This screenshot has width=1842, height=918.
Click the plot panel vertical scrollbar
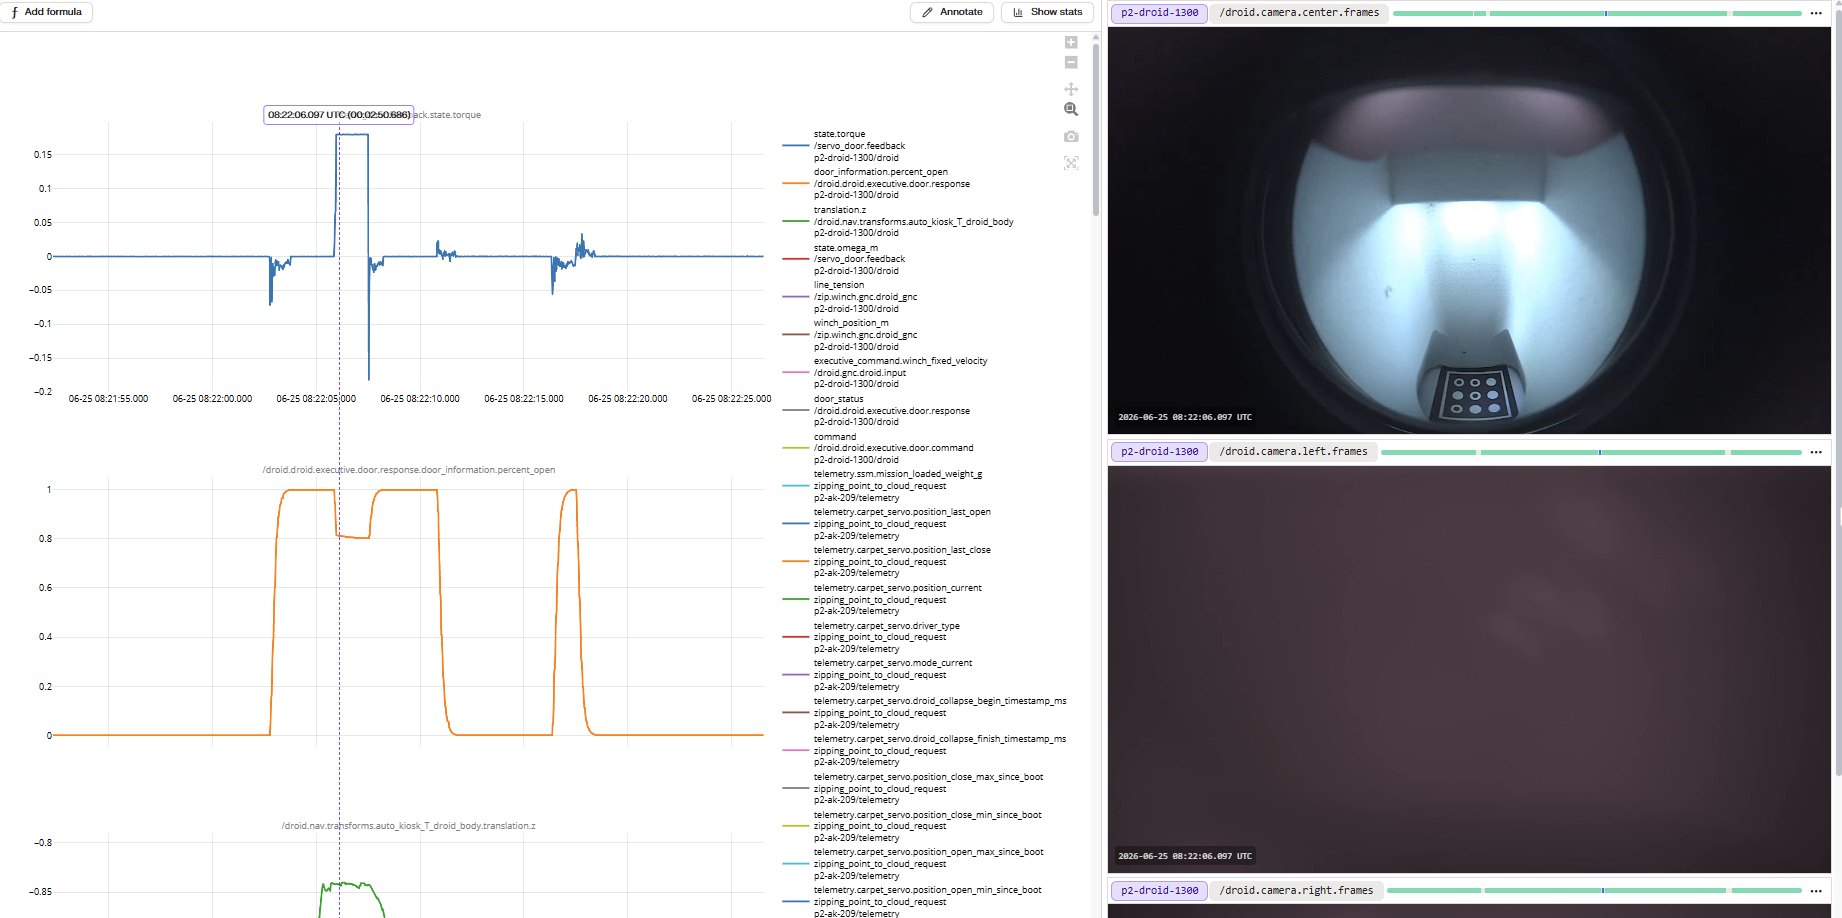[1096, 130]
